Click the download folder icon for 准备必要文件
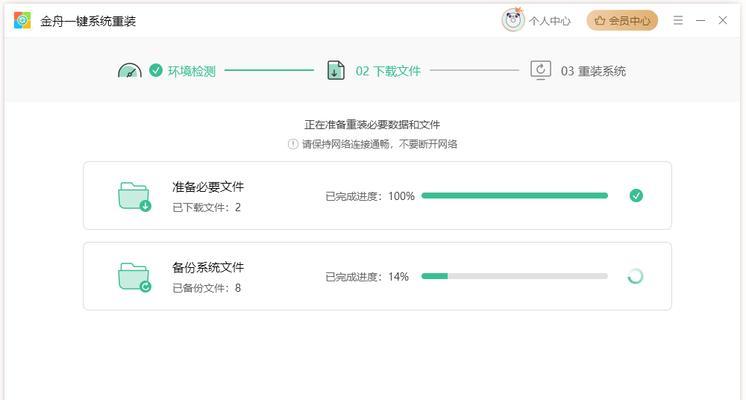746x400 pixels. 134,196
